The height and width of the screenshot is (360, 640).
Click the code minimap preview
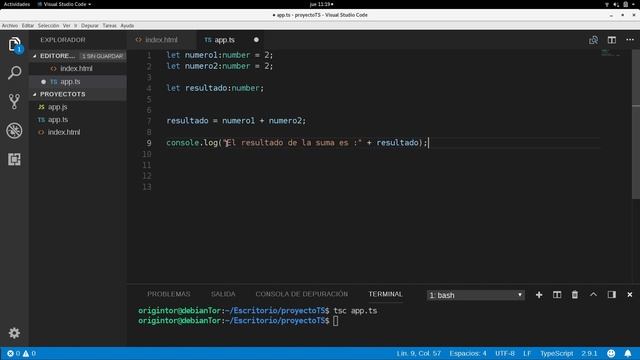611,53
